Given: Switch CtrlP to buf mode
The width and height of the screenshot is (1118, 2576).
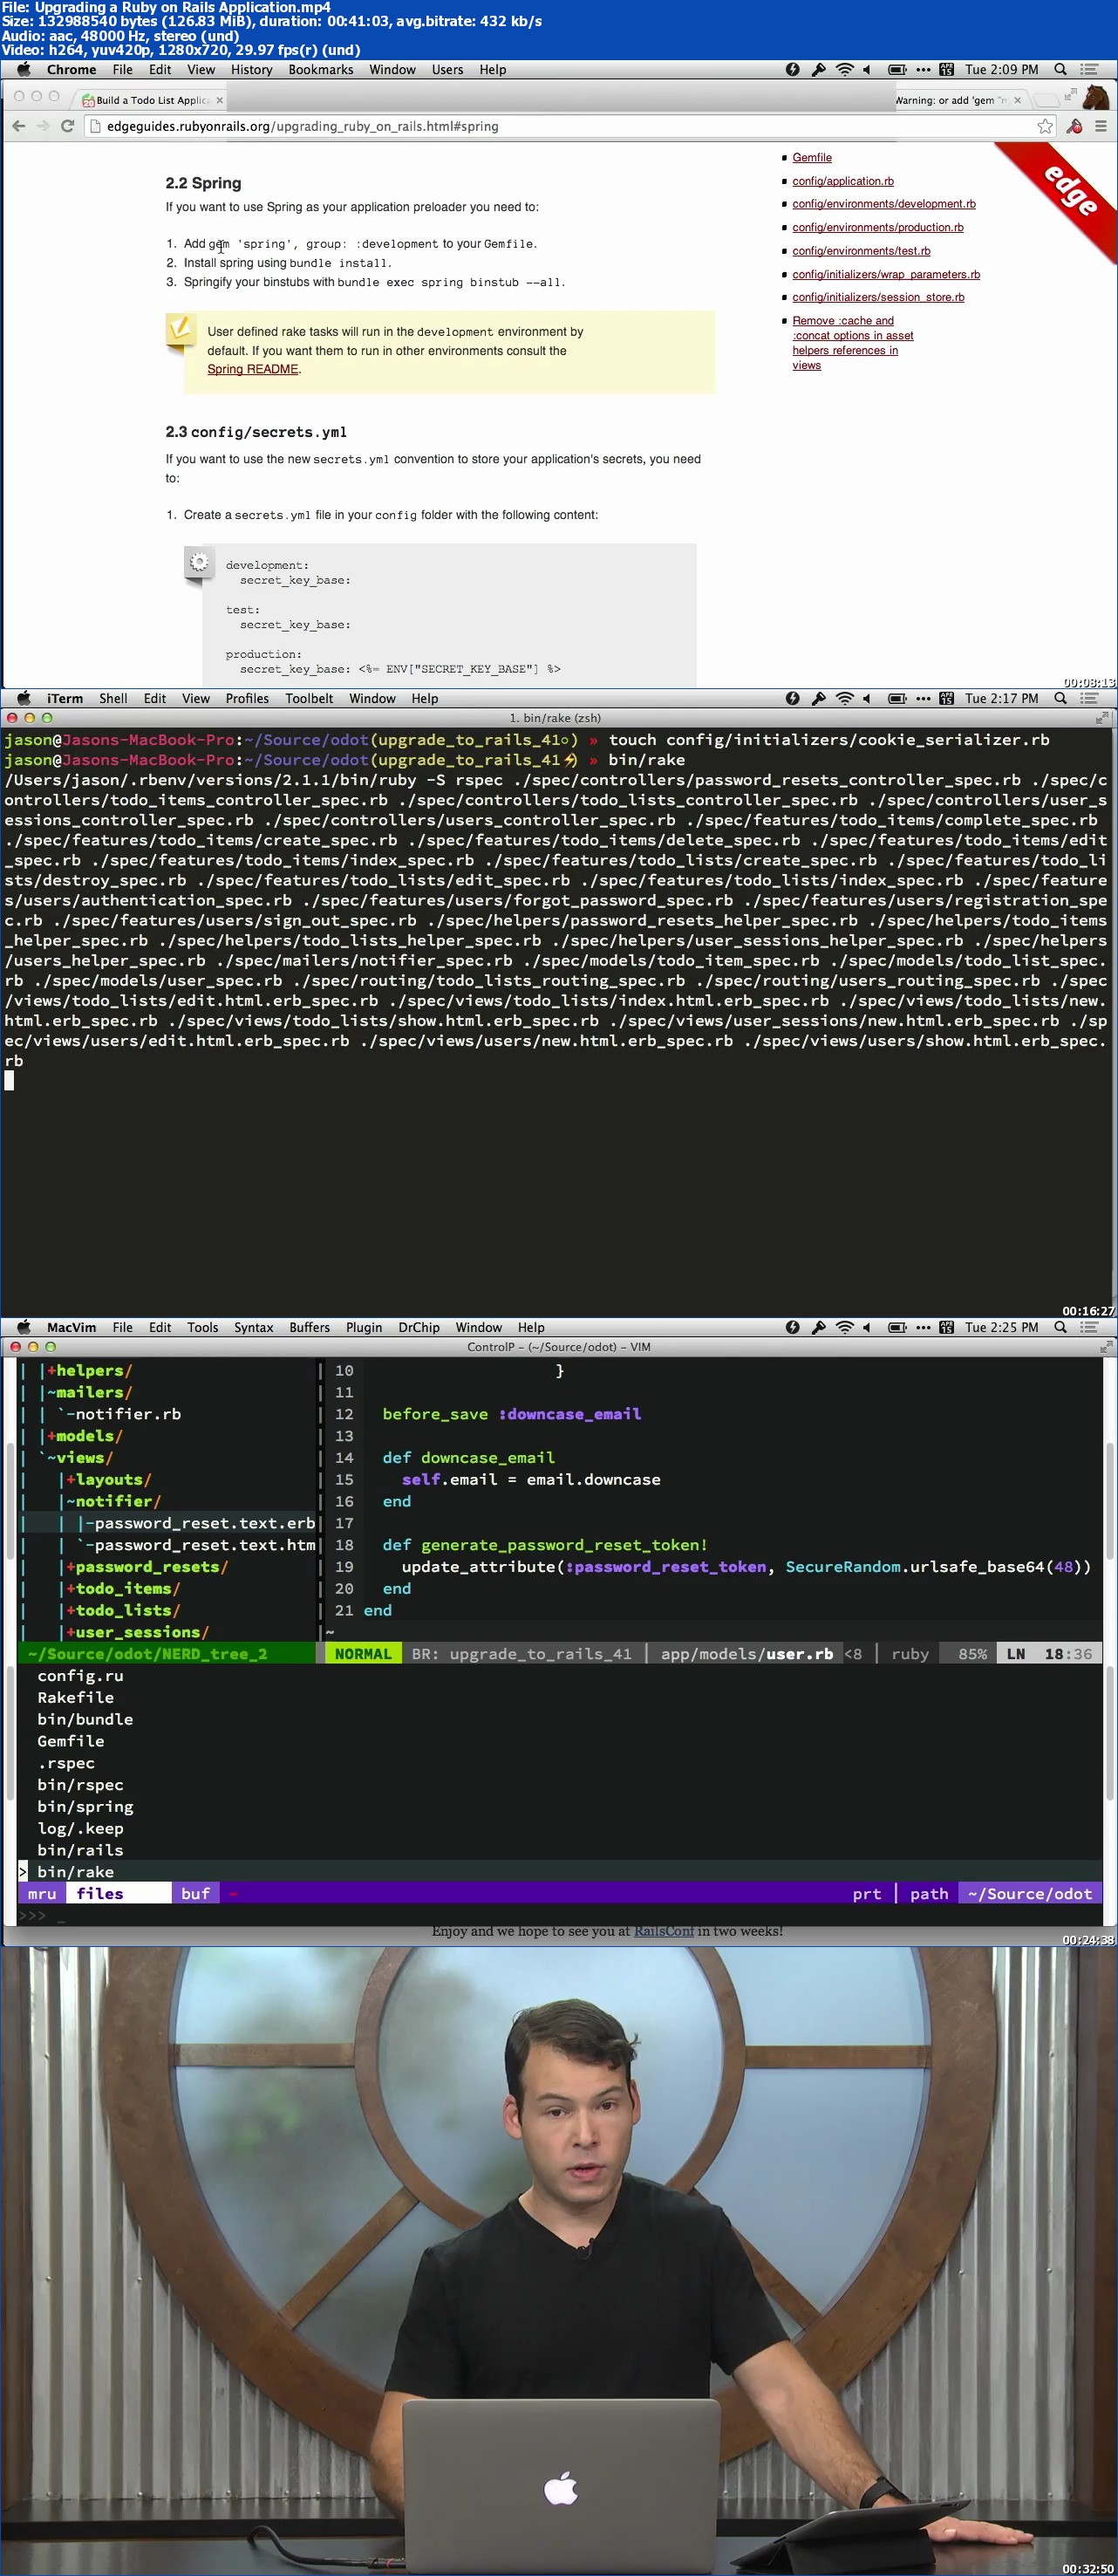Looking at the screenshot, I should click(x=195, y=1893).
